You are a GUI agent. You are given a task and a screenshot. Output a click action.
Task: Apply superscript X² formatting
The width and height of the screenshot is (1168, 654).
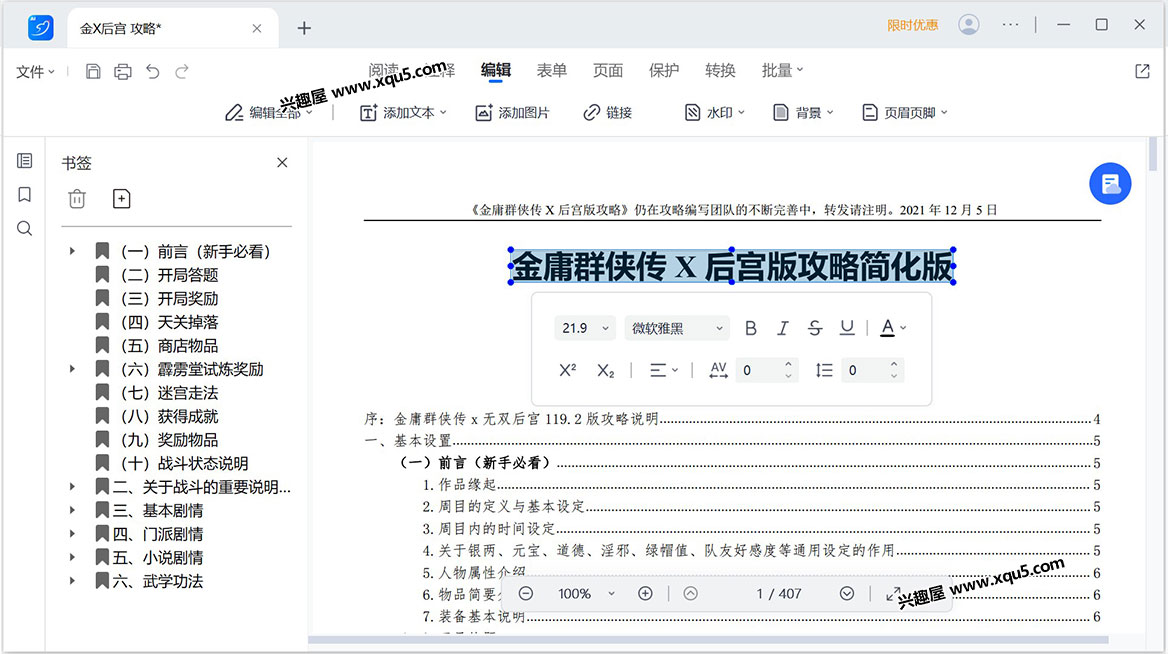pyautogui.click(x=568, y=370)
